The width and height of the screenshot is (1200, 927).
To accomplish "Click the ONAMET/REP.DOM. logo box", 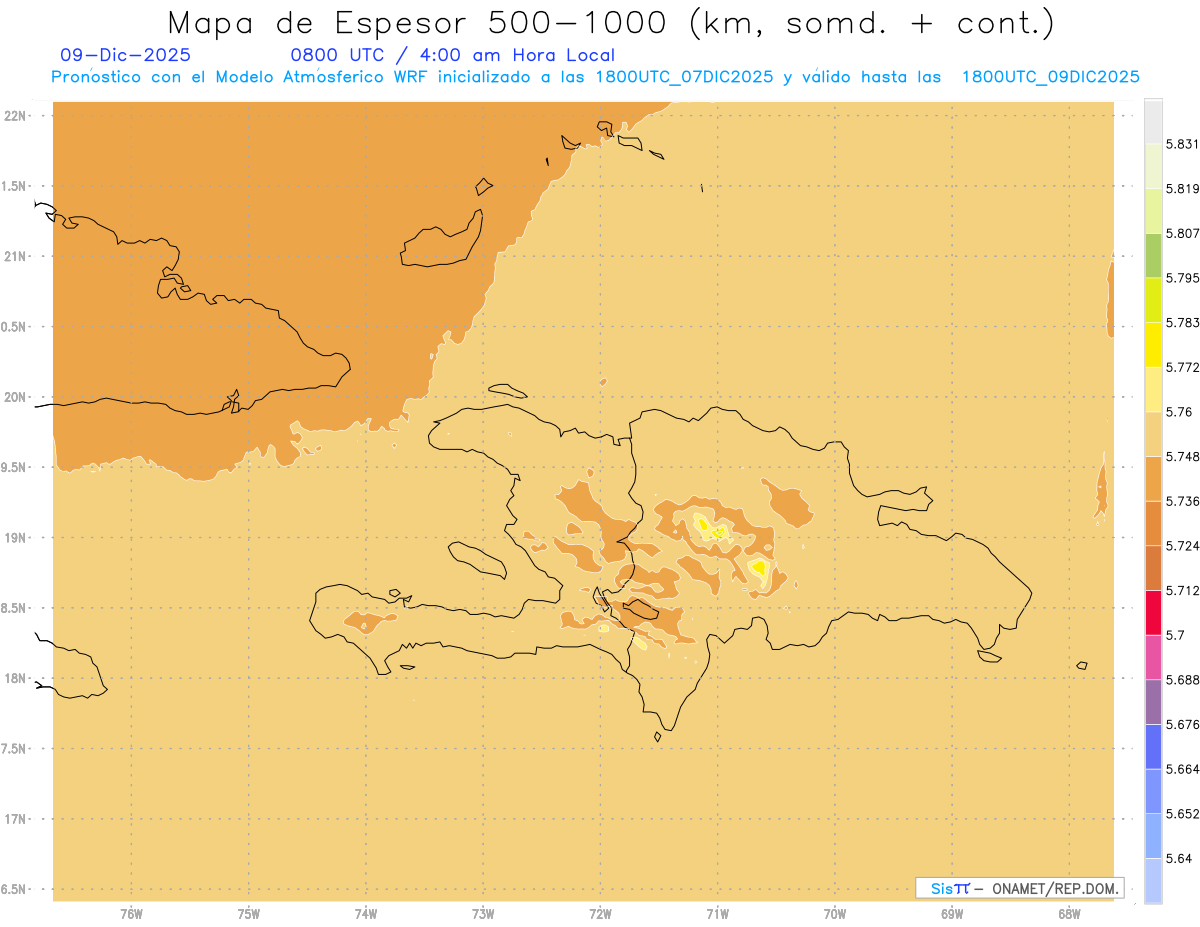I will 1019,888.
